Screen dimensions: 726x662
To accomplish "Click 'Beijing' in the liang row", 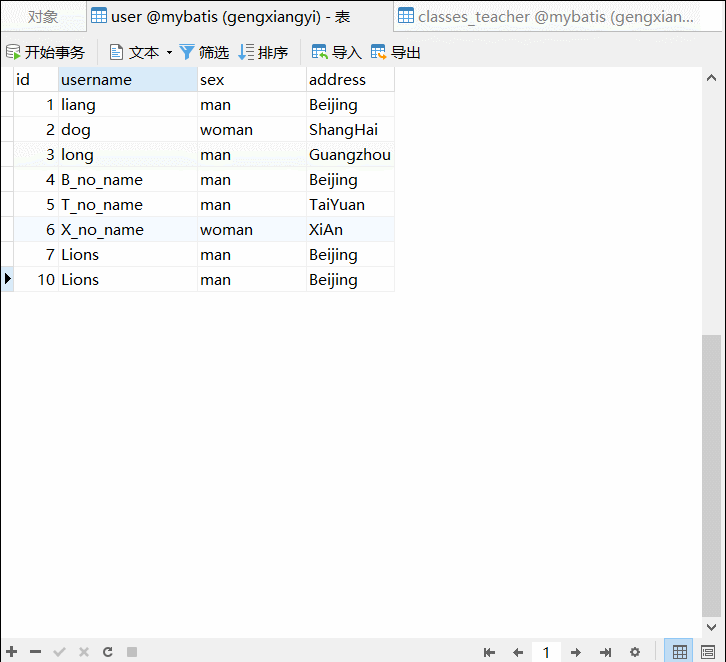I will [x=350, y=105].
